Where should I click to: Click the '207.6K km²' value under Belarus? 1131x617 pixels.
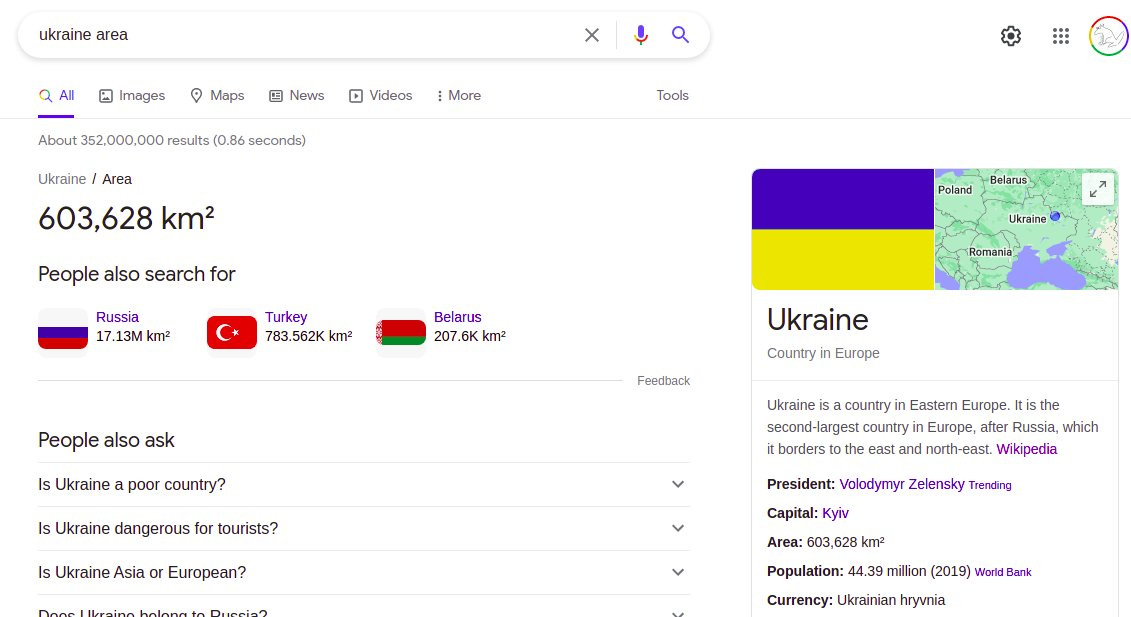click(470, 336)
